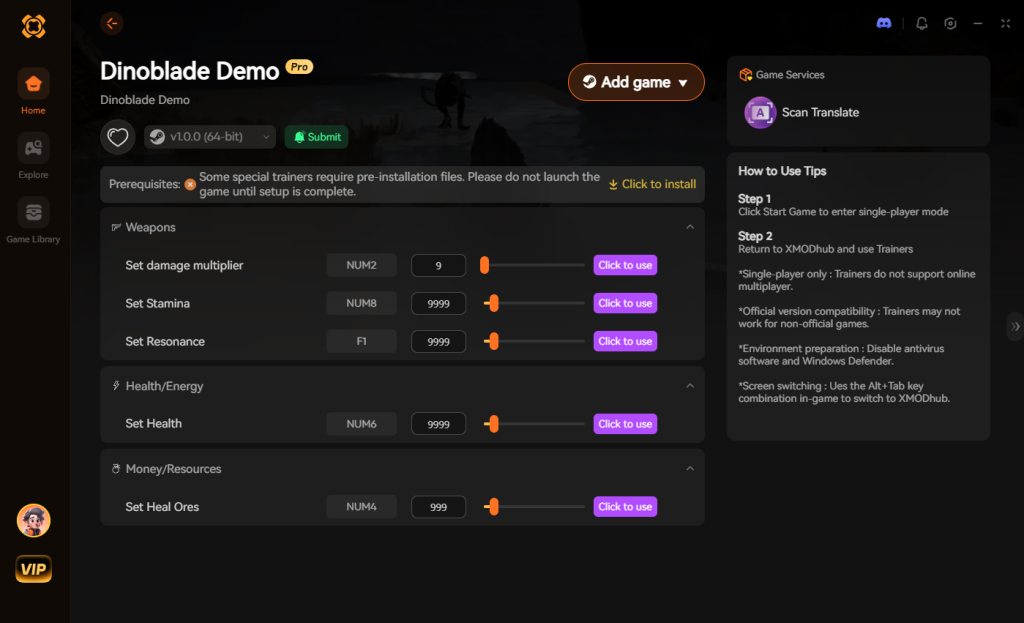Click the Health/Energy lightning icon
Image resolution: width=1024 pixels, height=623 pixels.
[116, 386]
